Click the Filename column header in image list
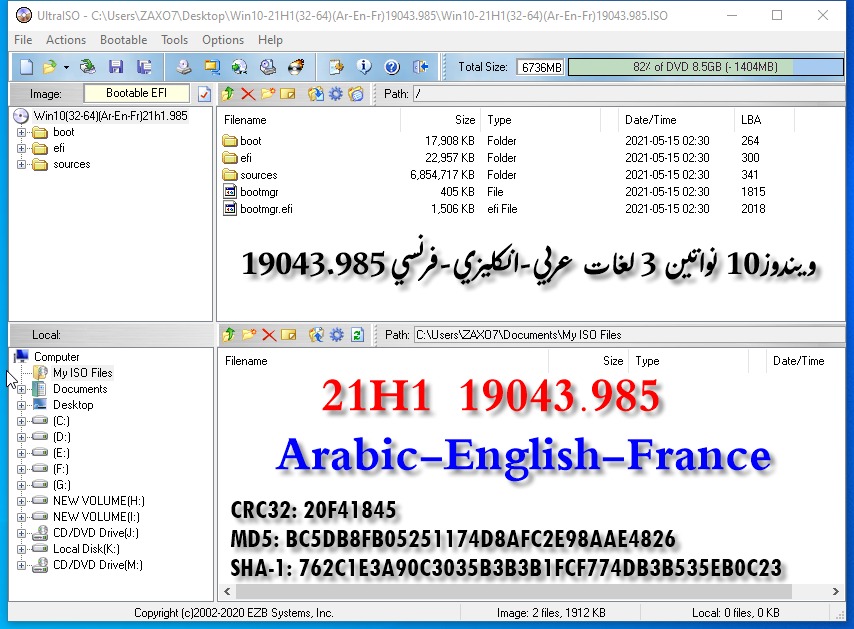The height and width of the screenshot is (629, 854). point(309,120)
